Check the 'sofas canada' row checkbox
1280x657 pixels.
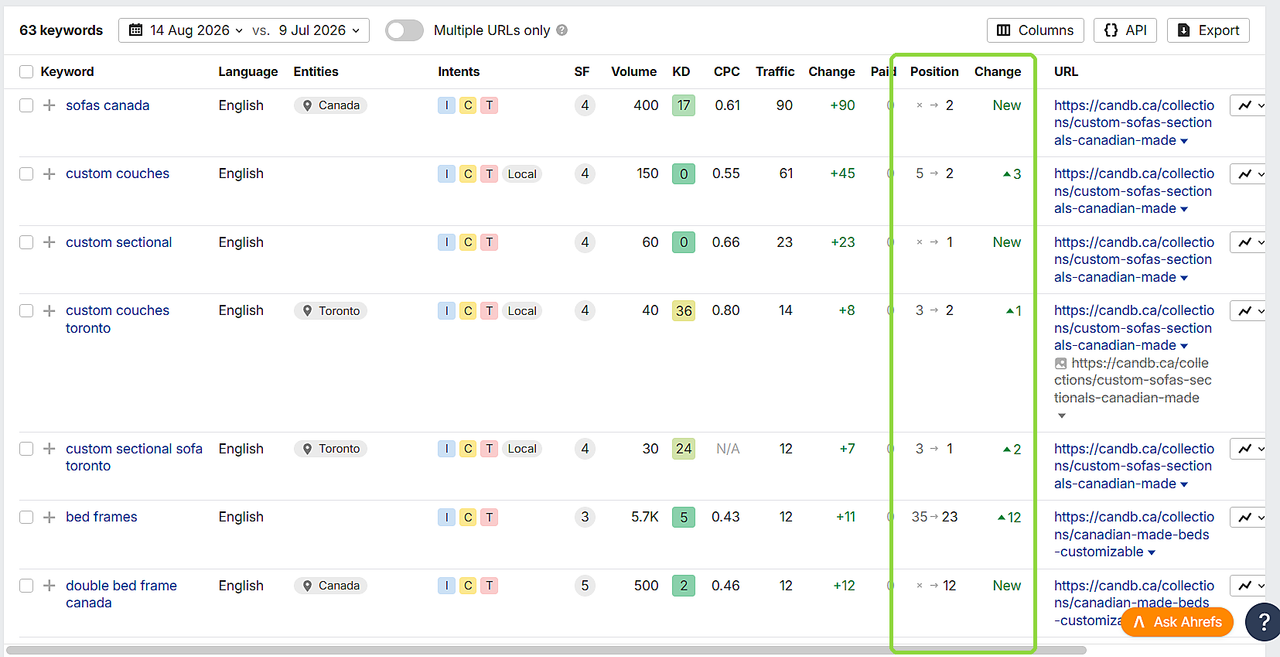(x=26, y=105)
